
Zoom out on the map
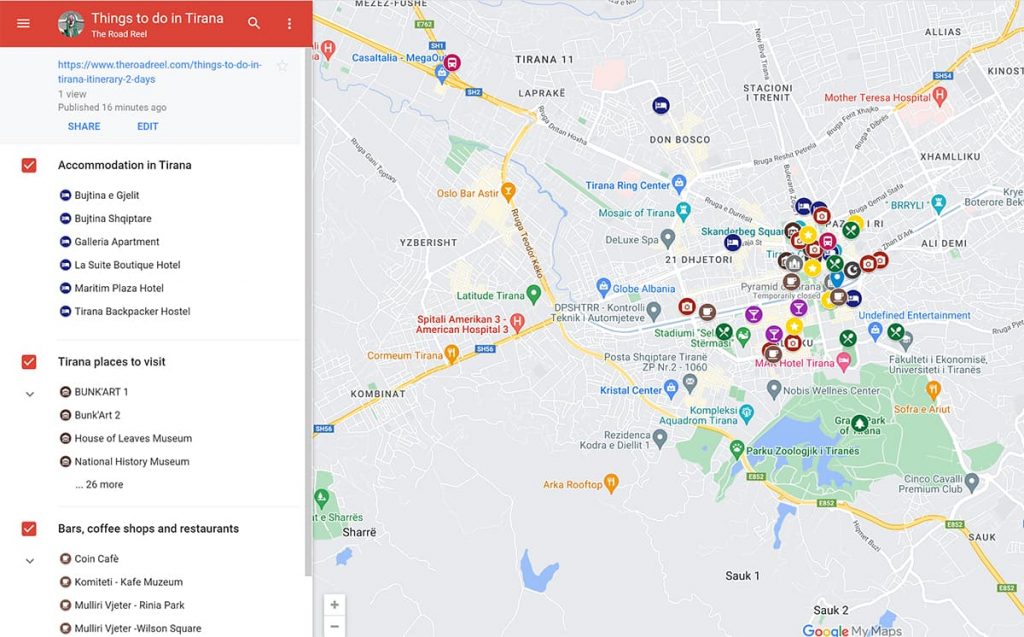pos(334,627)
